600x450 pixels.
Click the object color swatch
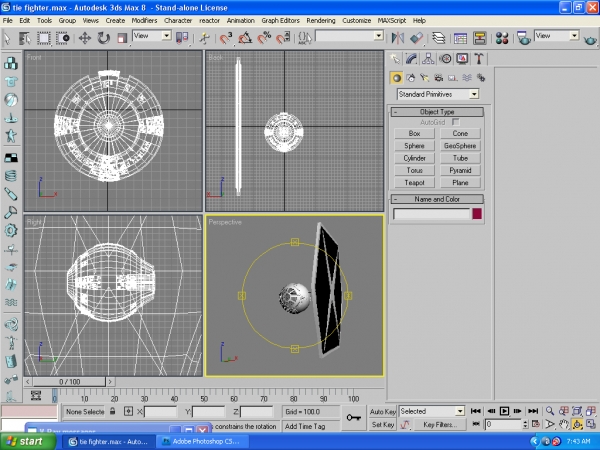click(x=477, y=214)
